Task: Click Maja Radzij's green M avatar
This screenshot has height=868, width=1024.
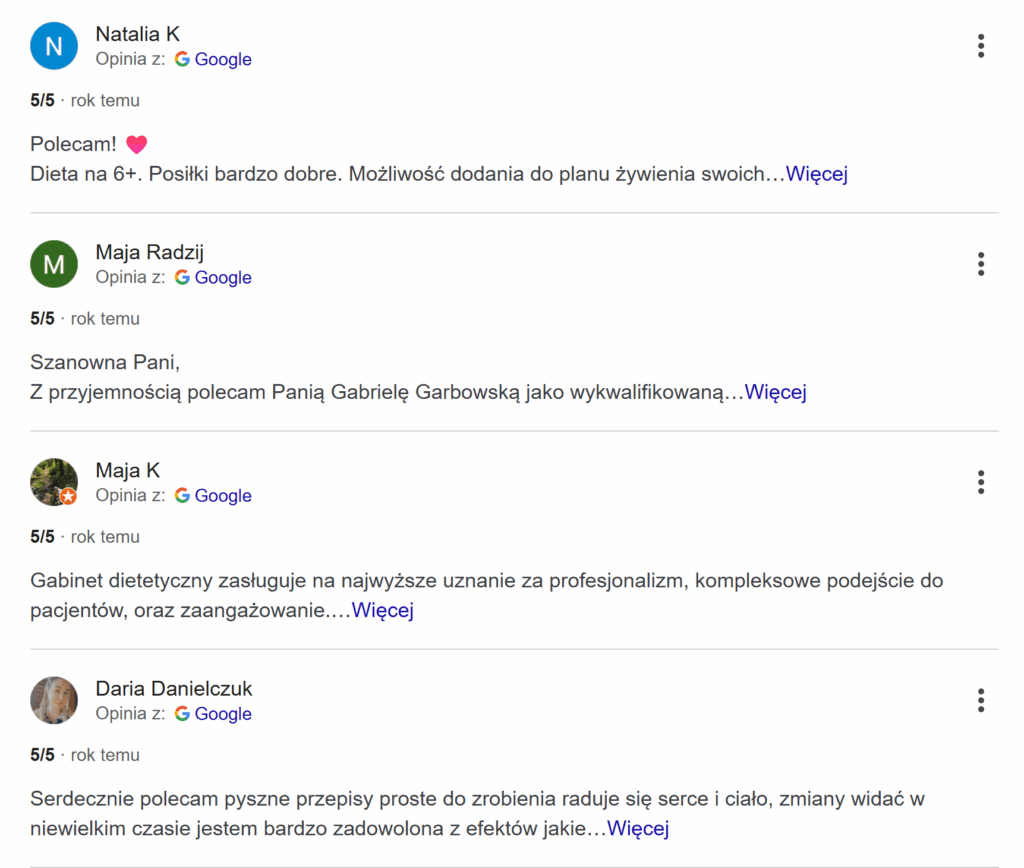Action: point(54,264)
